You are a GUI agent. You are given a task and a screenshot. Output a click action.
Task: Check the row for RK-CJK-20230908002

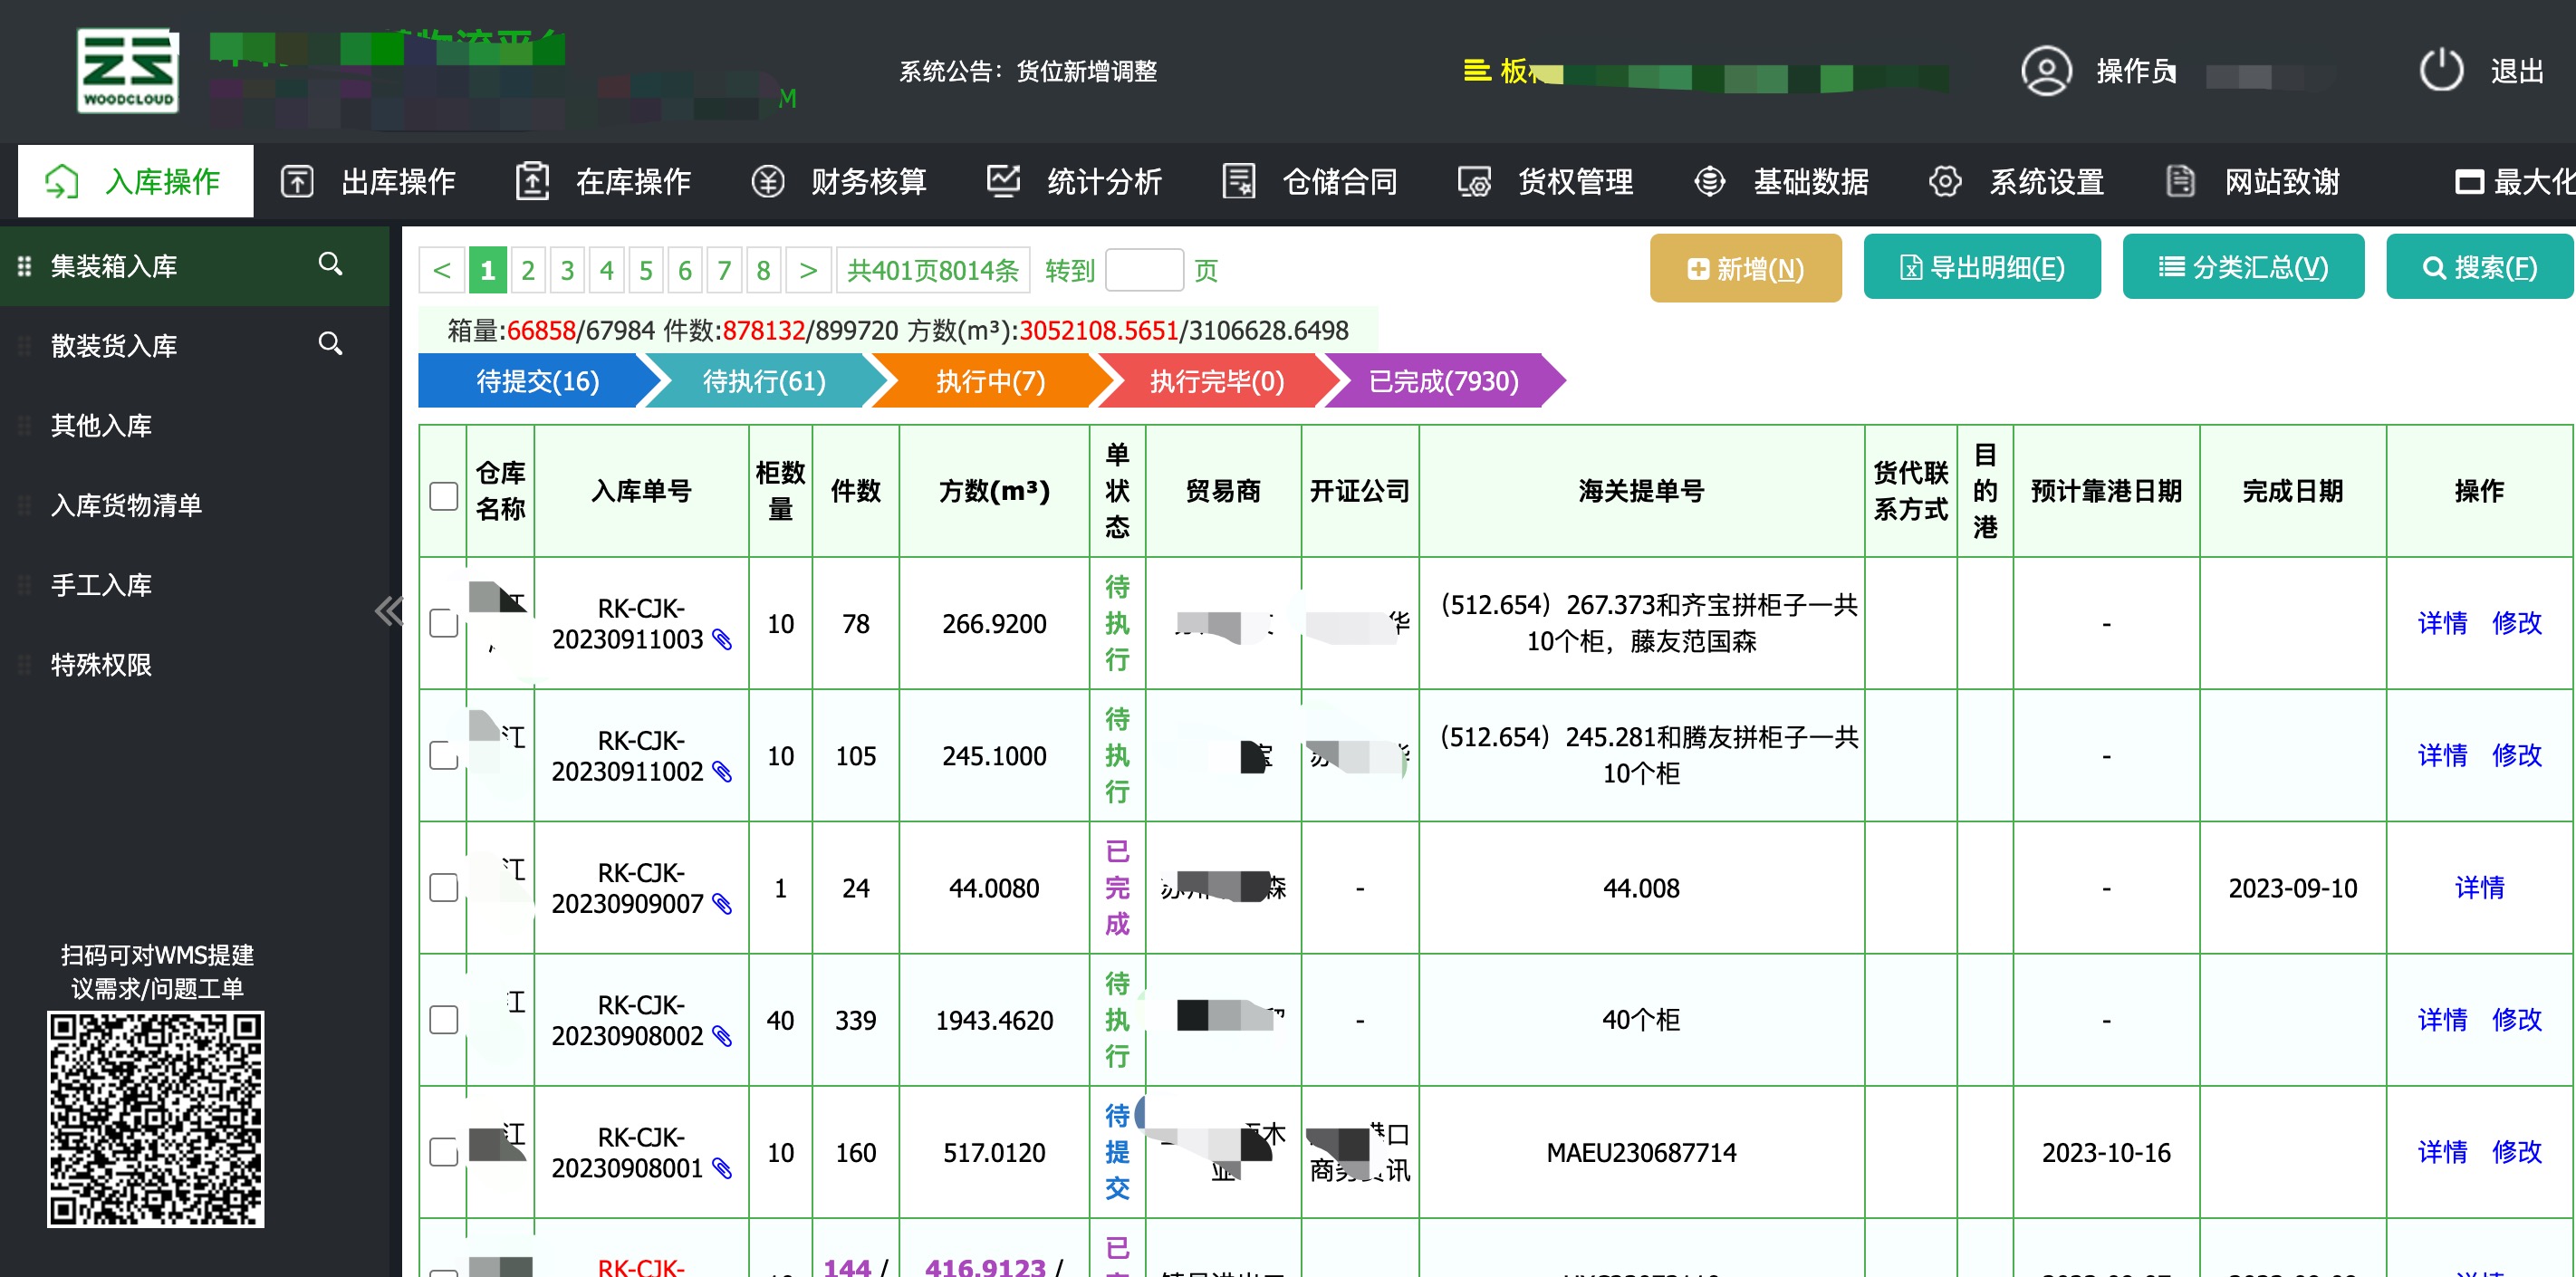pos(443,1020)
